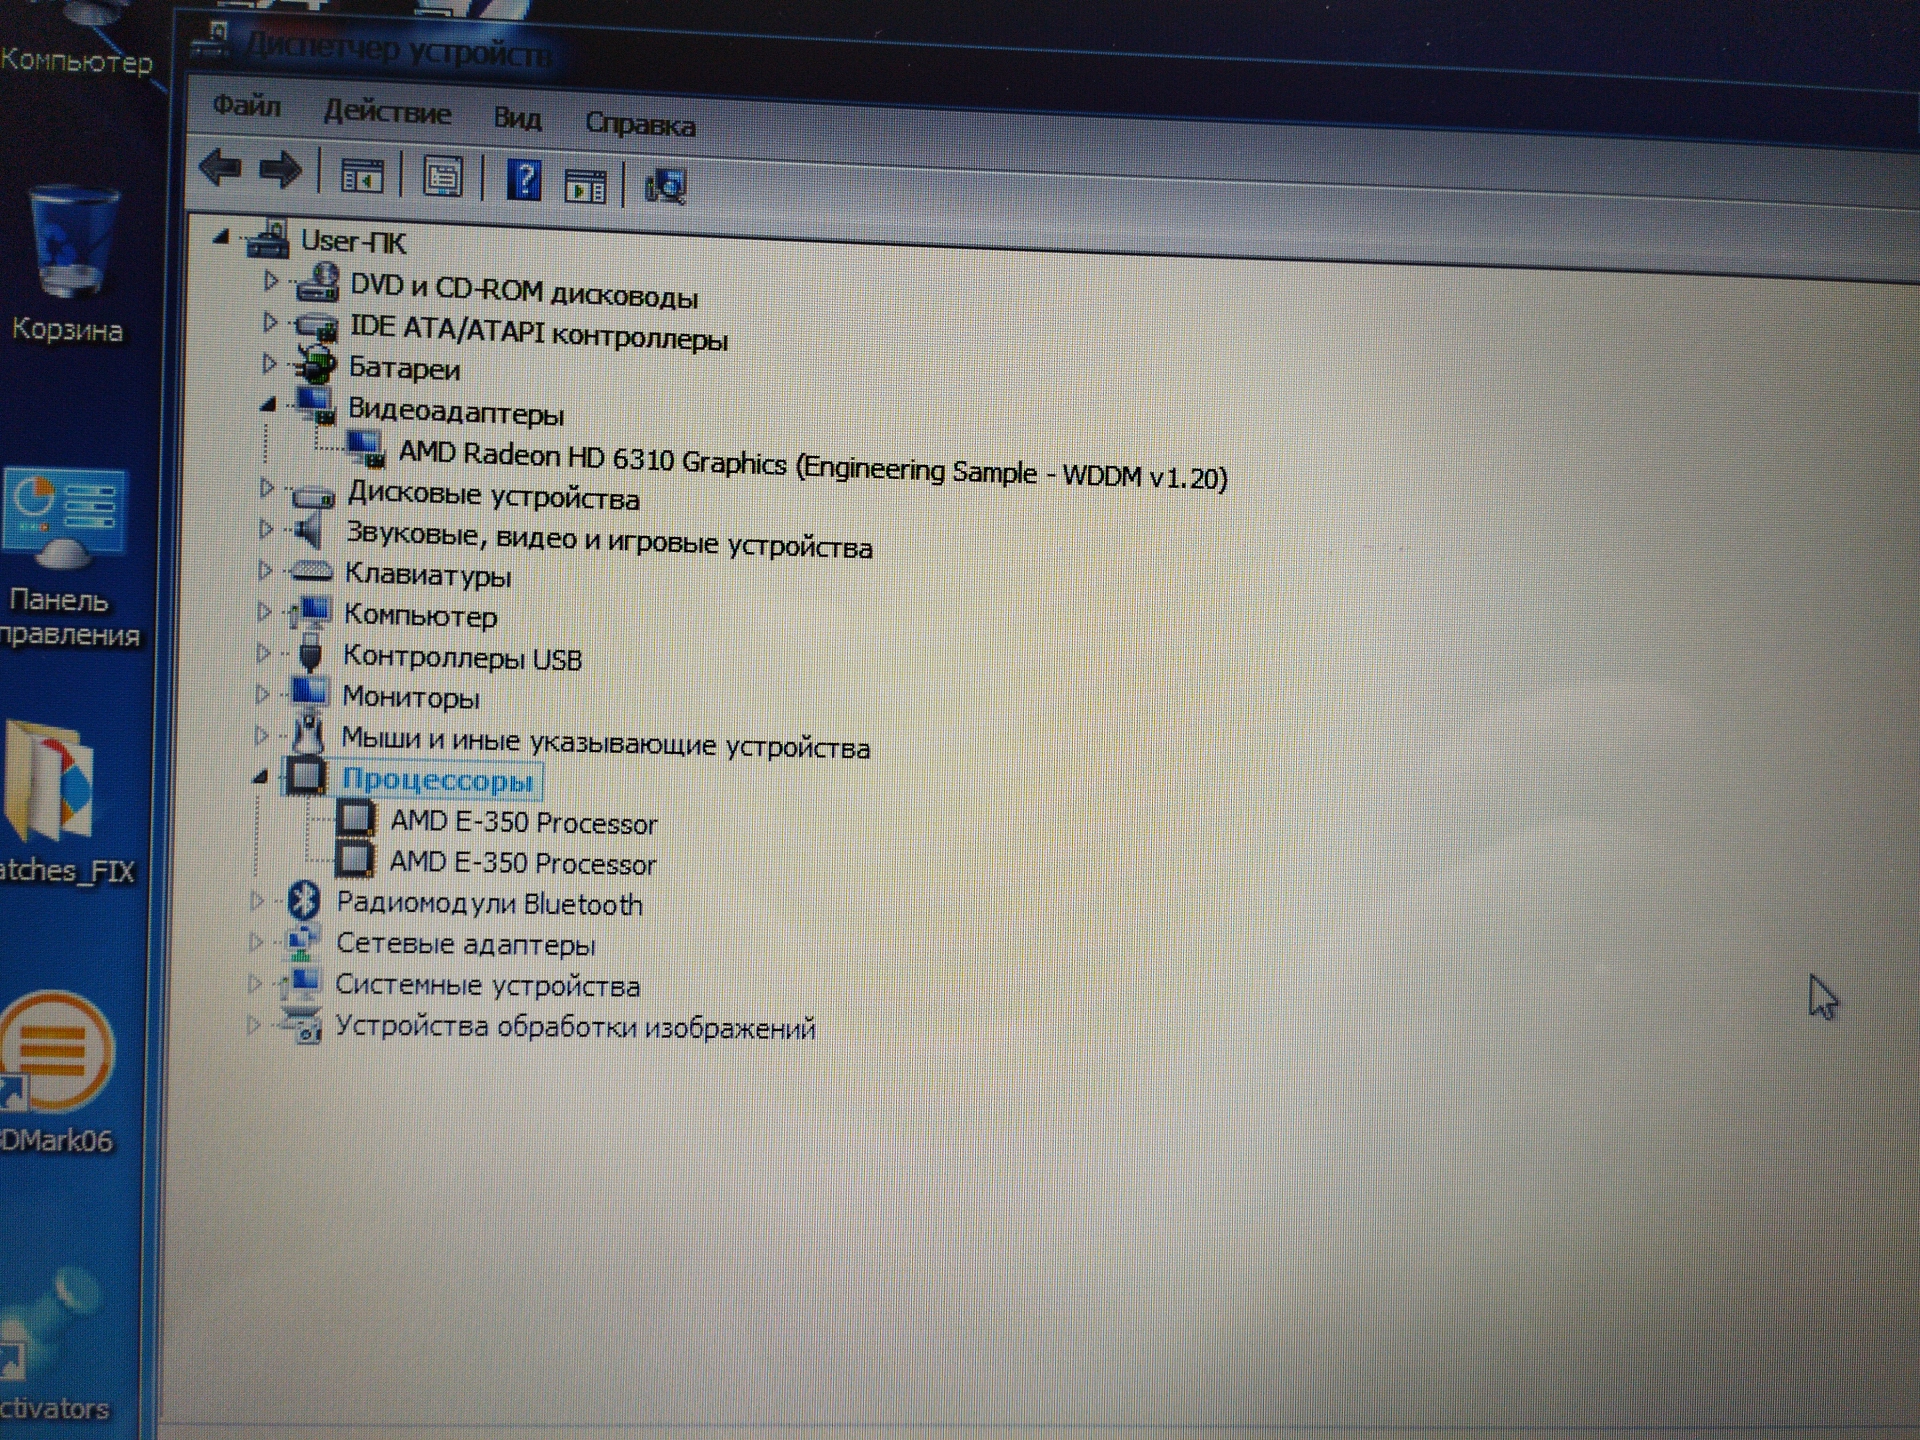Click the Клавиатуры keyboard icon

(x=311, y=572)
